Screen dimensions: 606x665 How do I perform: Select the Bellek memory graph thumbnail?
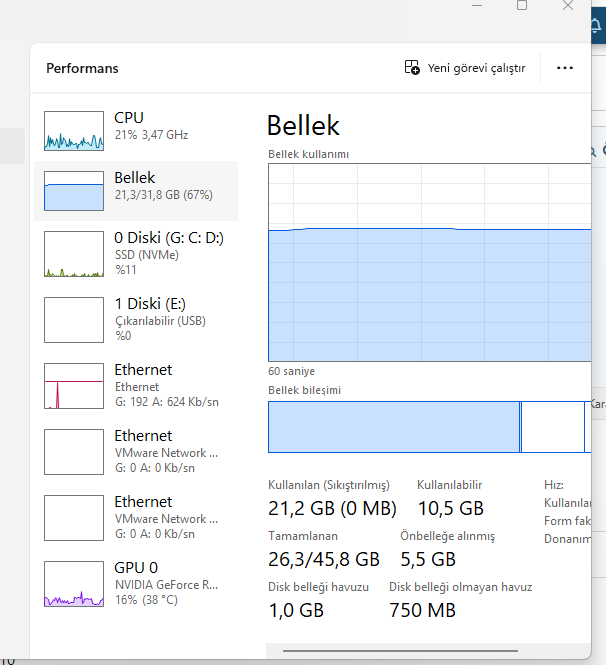click(x=74, y=191)
